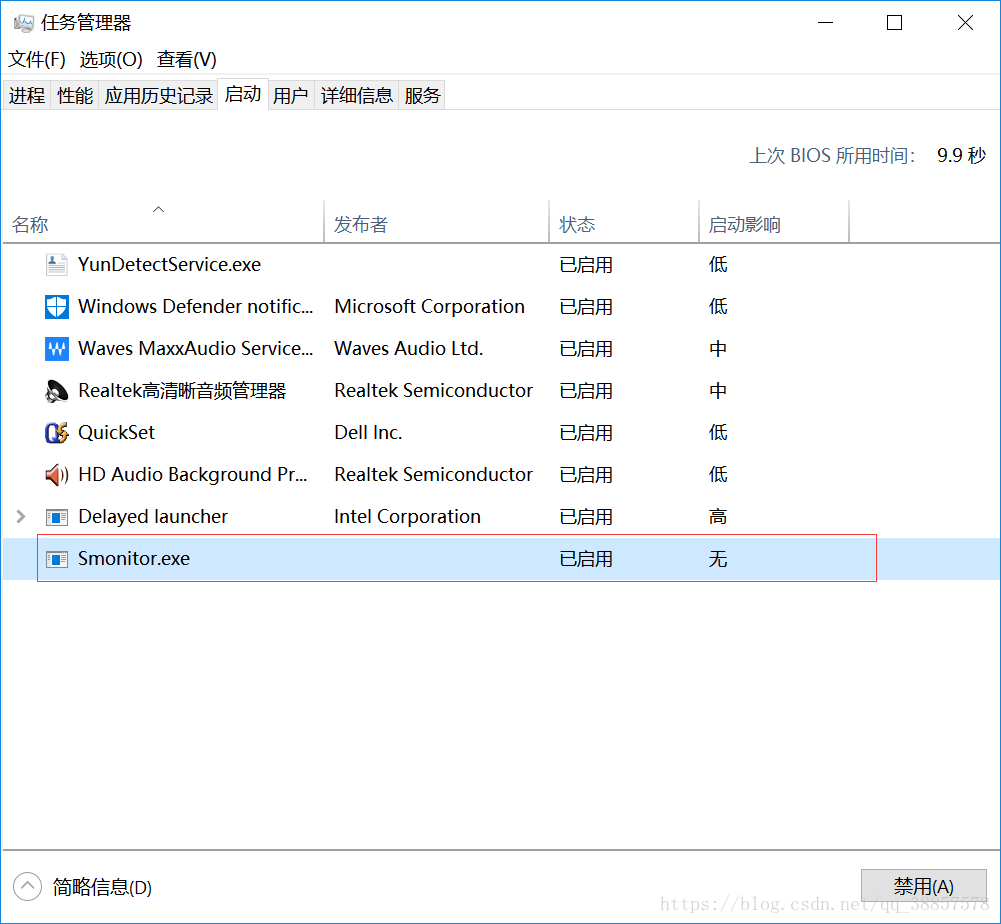Click the 低 impact value for QuickSet
Image resolution: width=1001 pixels, height=924 pixels.
point(718,433)
